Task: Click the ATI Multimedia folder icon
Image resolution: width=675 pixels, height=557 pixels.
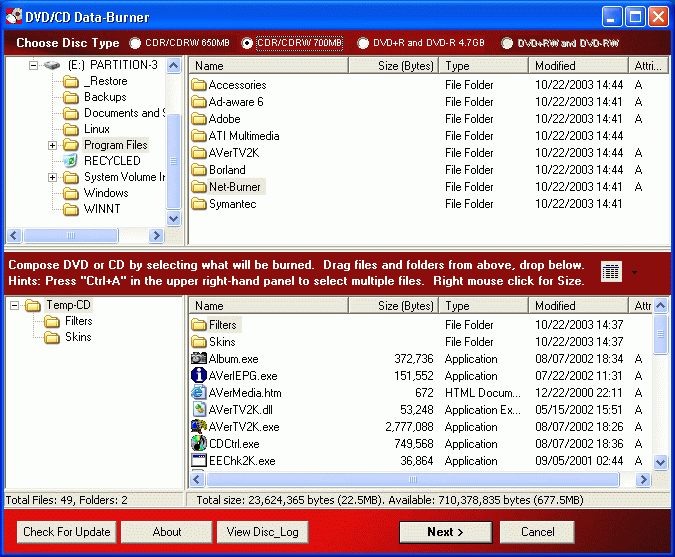Action: click(x=198, y=136)
